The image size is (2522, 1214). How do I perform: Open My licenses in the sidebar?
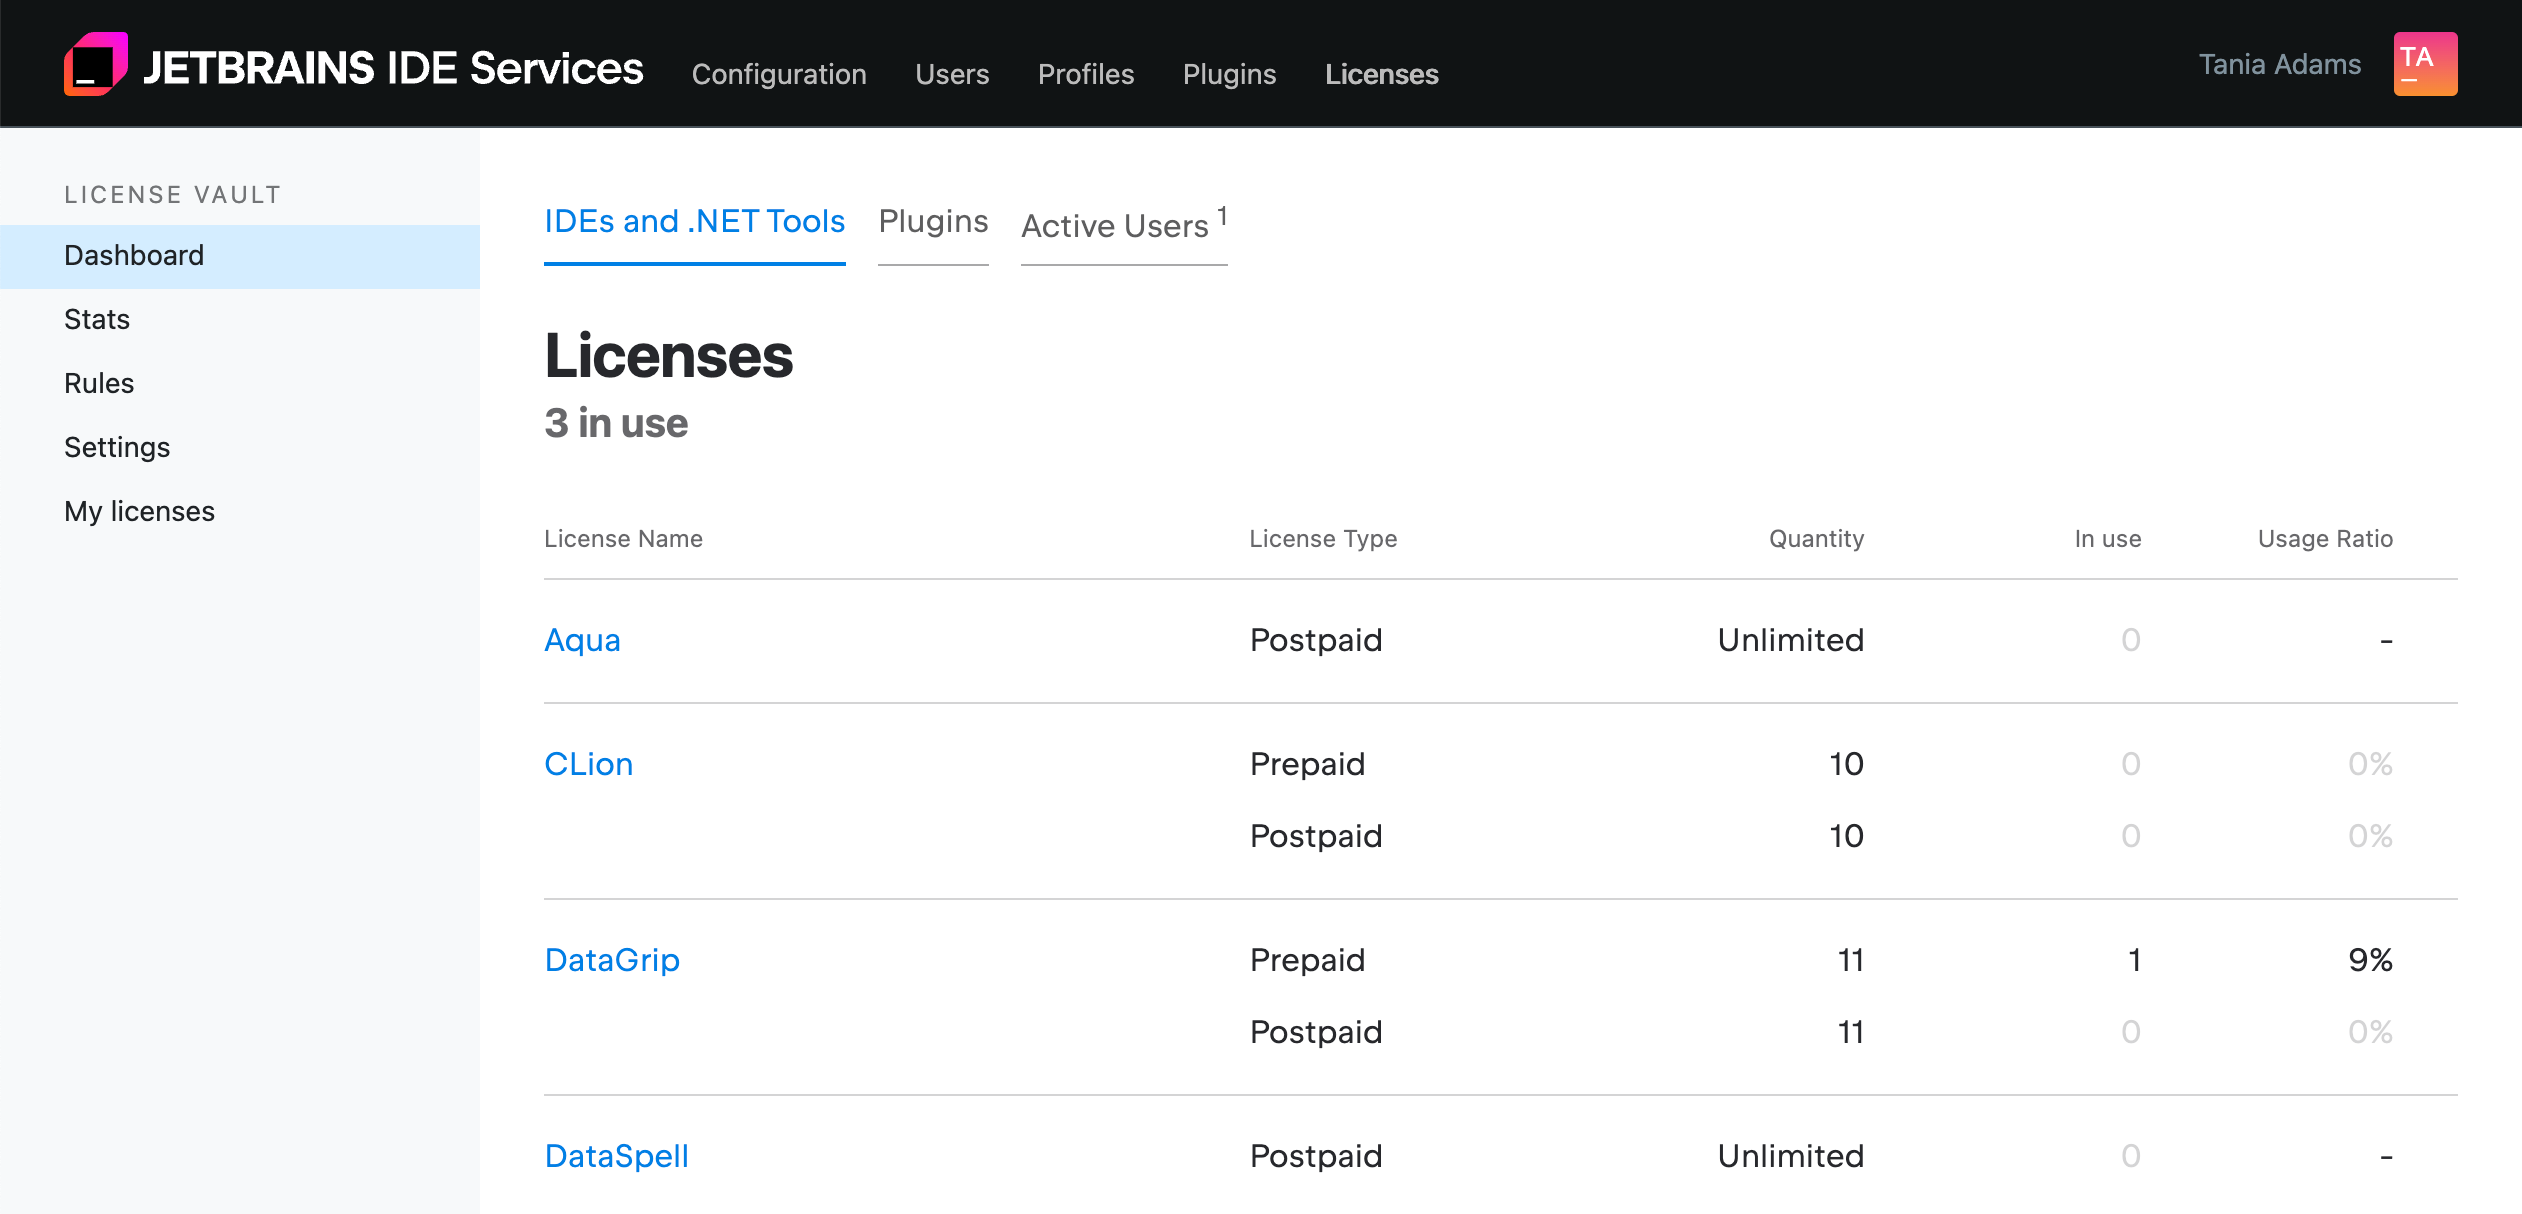coord(139,511)
